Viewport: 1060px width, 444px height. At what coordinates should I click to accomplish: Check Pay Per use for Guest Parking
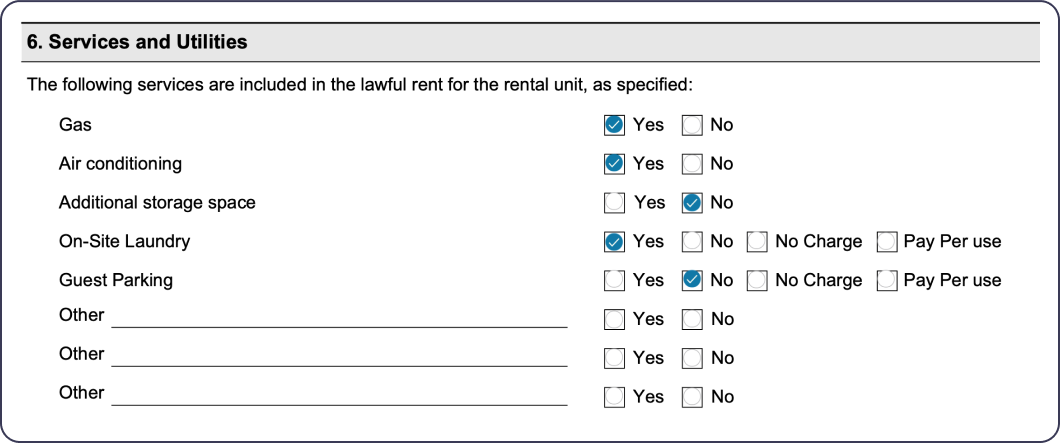tap(887, 280)
